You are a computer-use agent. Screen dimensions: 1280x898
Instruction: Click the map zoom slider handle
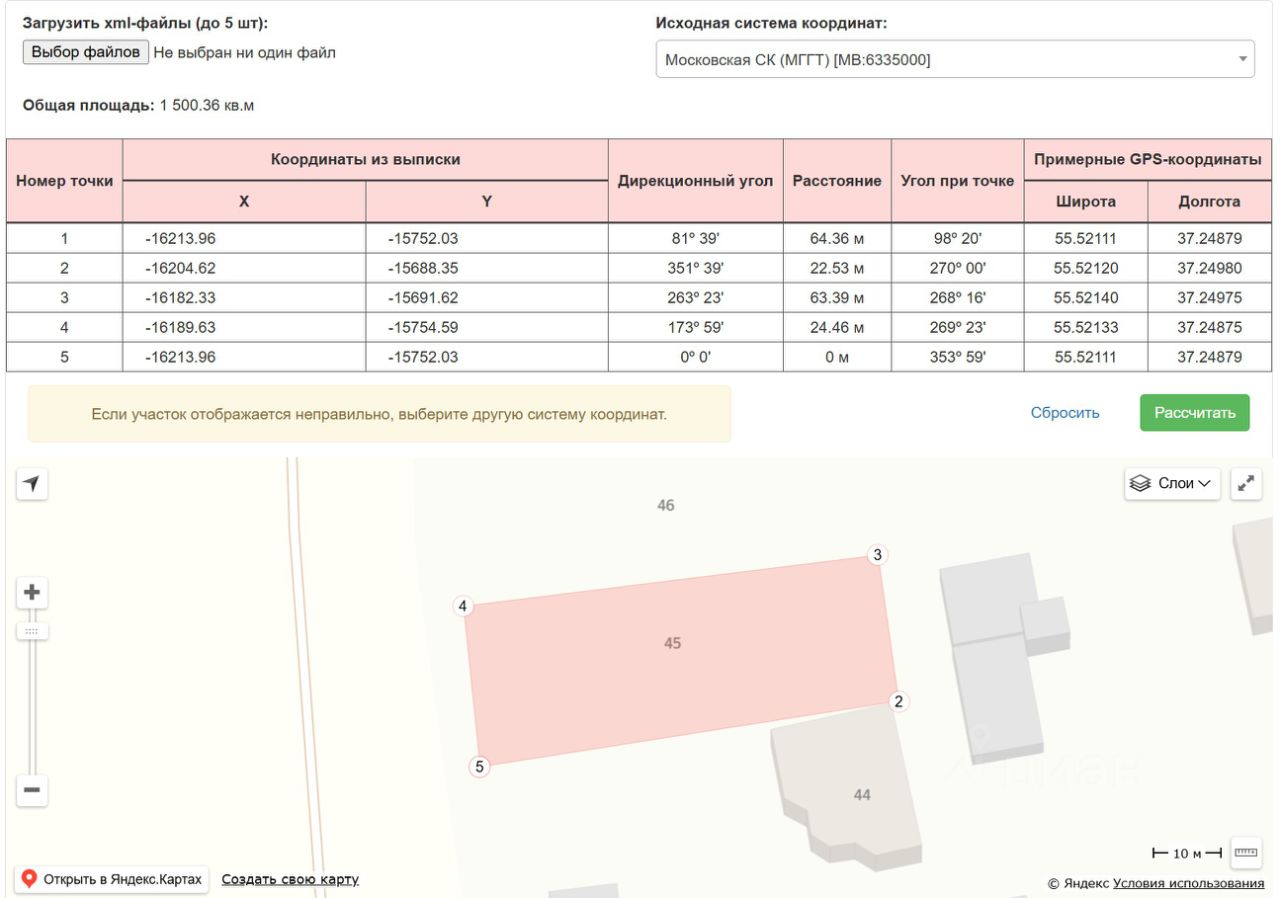[32, 632]
